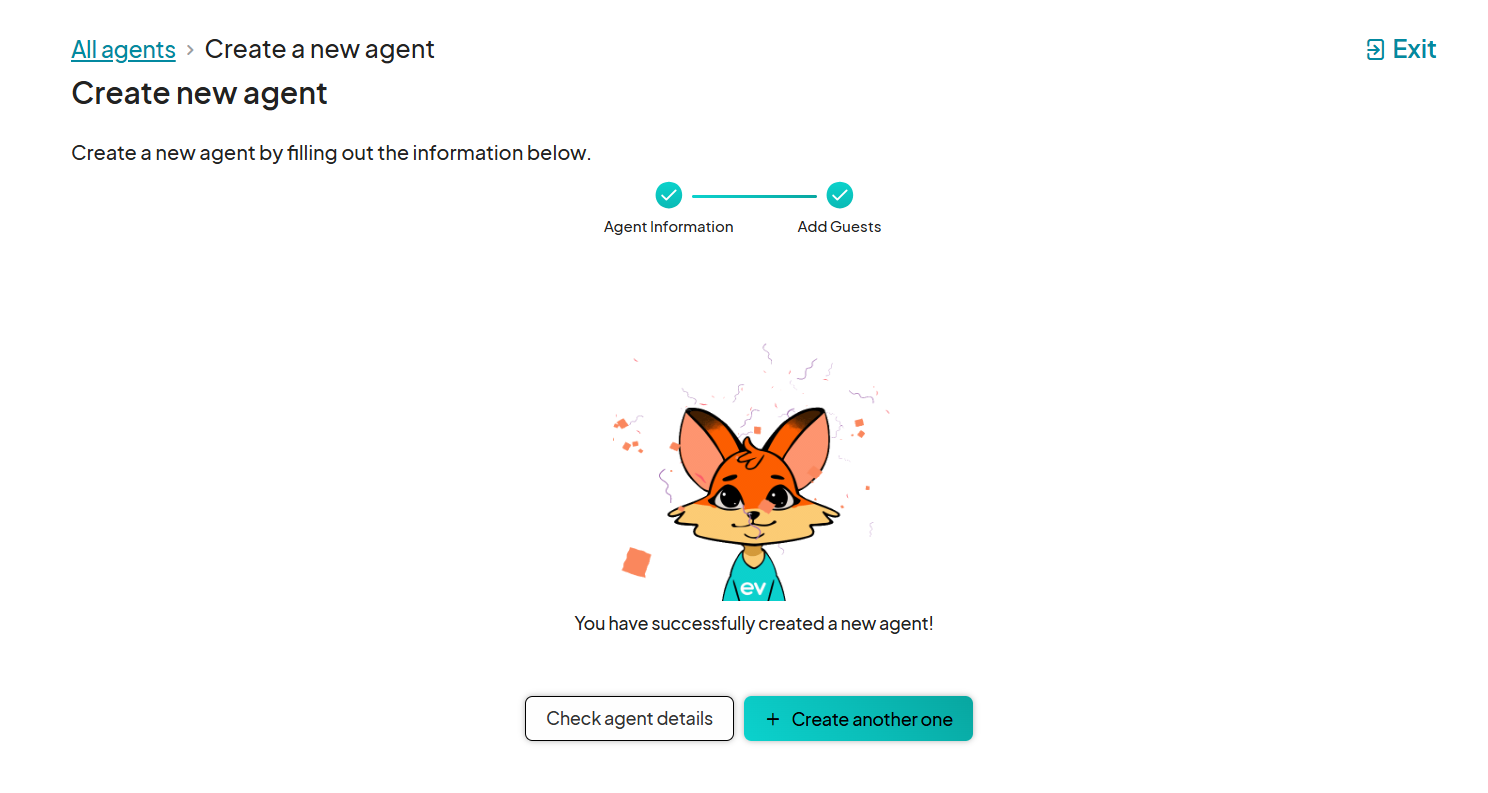Click the successfully created agent message
The width and height of the screenshot is (1488, 793).
(x=753, y=624)
